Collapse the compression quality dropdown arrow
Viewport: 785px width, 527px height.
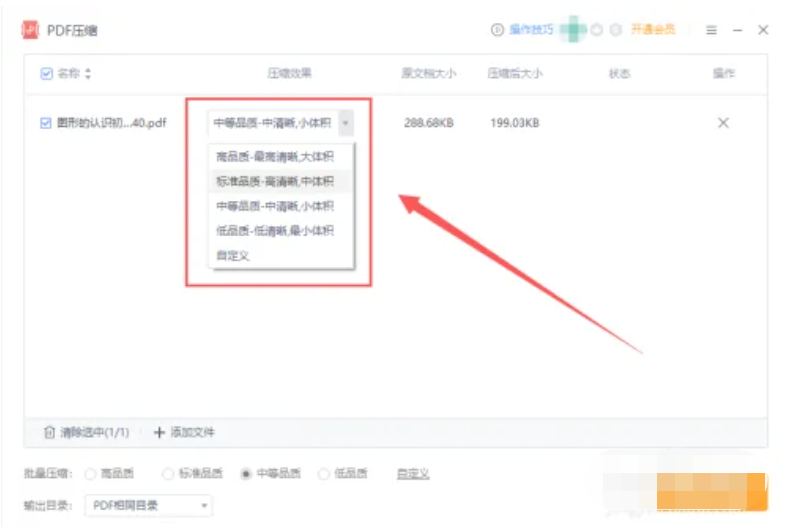click(345, 123)
